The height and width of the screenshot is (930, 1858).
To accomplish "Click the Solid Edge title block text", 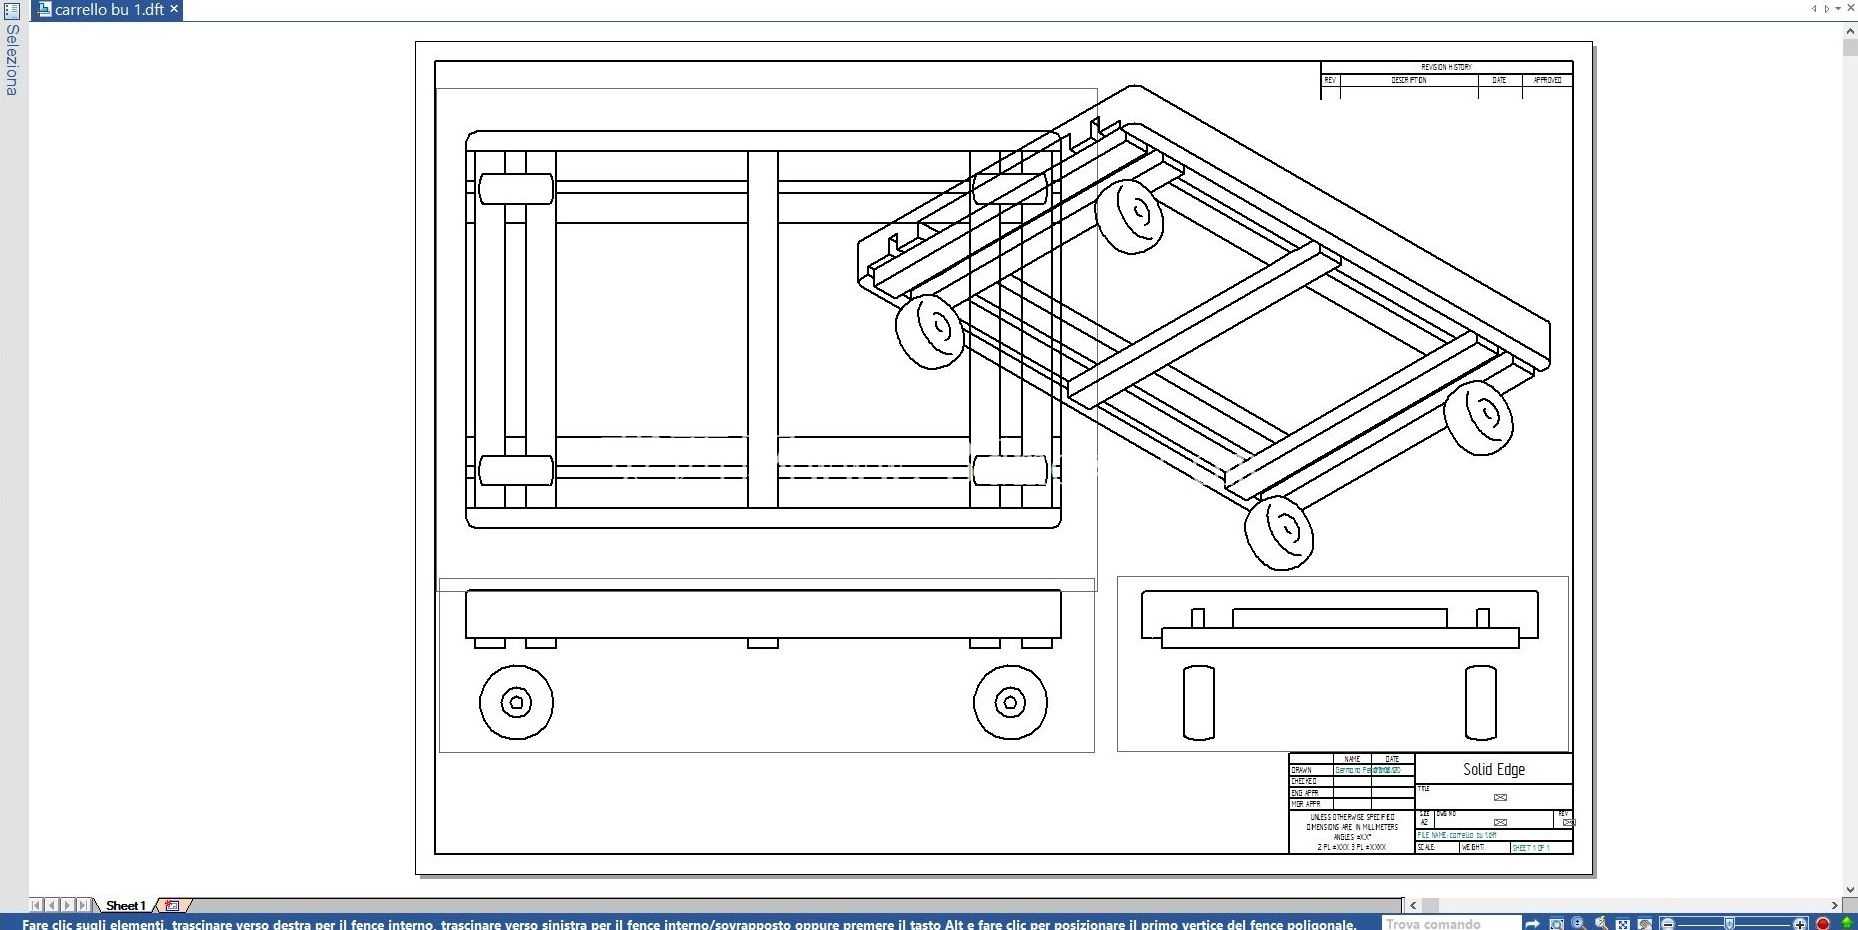I will [1494, 769].
